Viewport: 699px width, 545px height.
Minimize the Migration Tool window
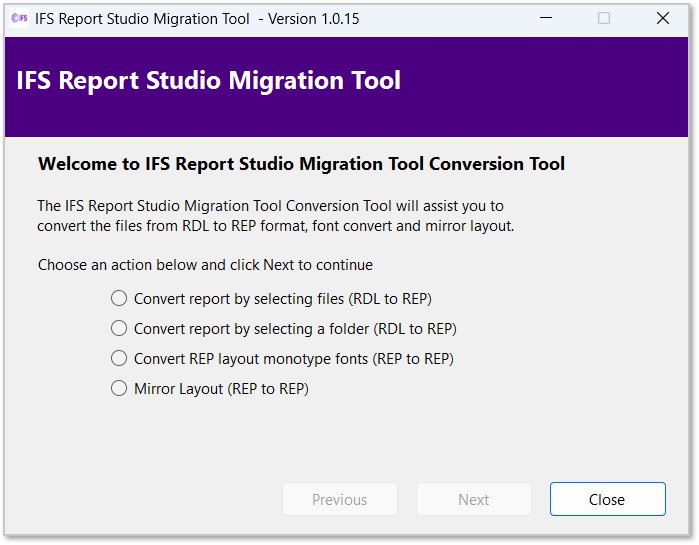coord(546,18)
